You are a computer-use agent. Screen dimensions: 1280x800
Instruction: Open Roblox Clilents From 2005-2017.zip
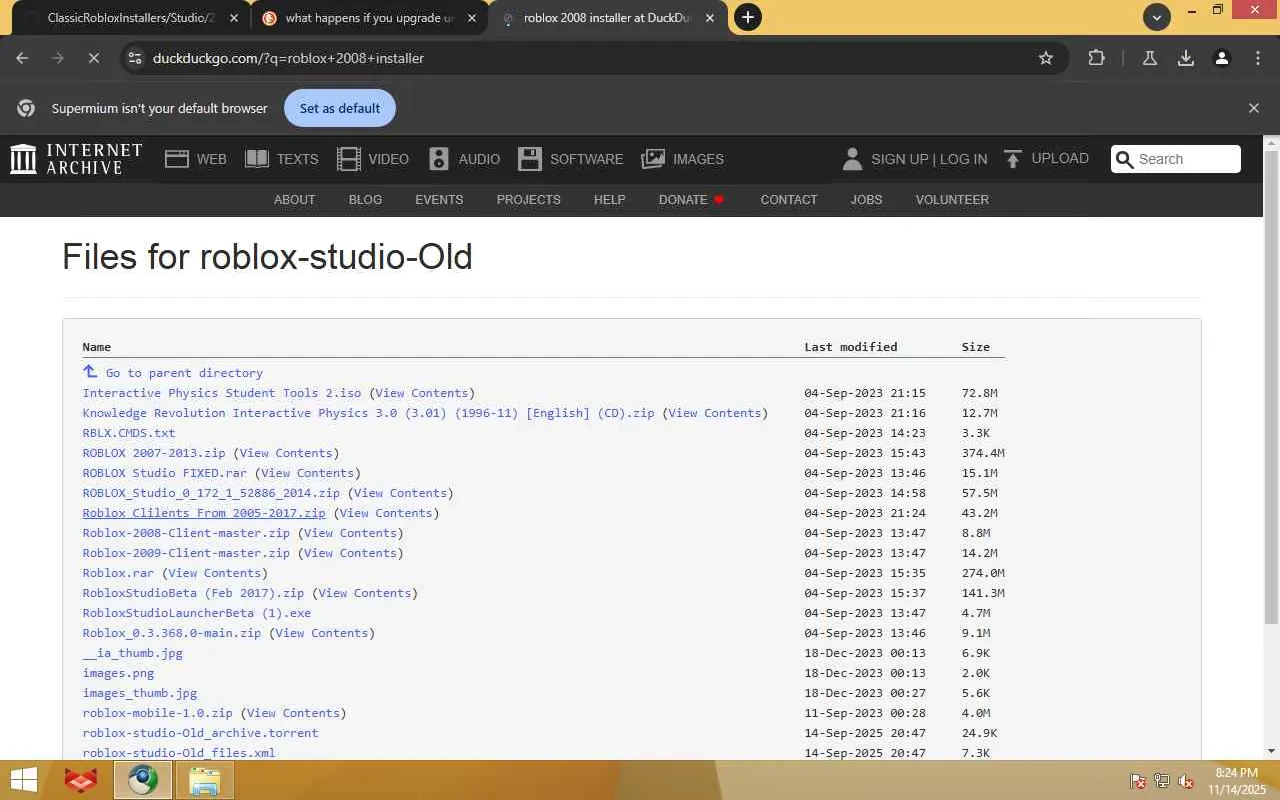point(204,513)
